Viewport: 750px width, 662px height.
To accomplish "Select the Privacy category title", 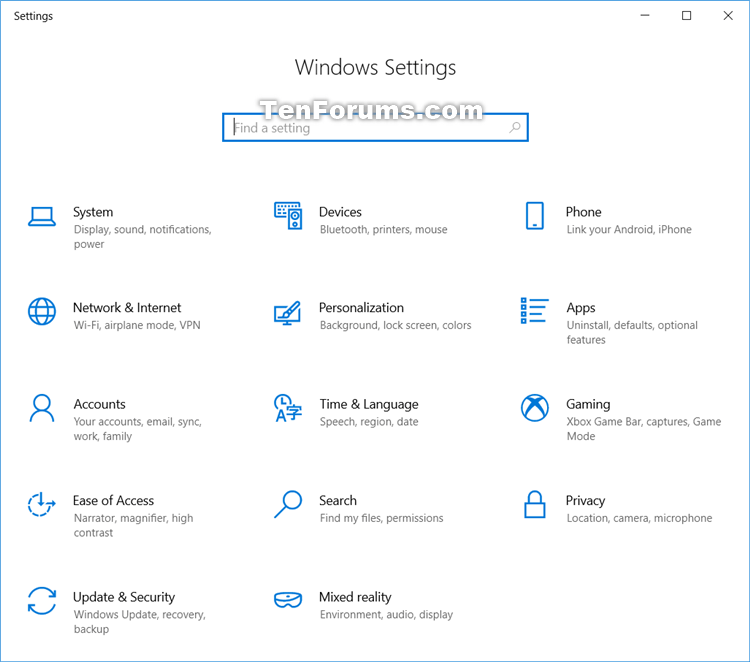I will click(585, 501).
